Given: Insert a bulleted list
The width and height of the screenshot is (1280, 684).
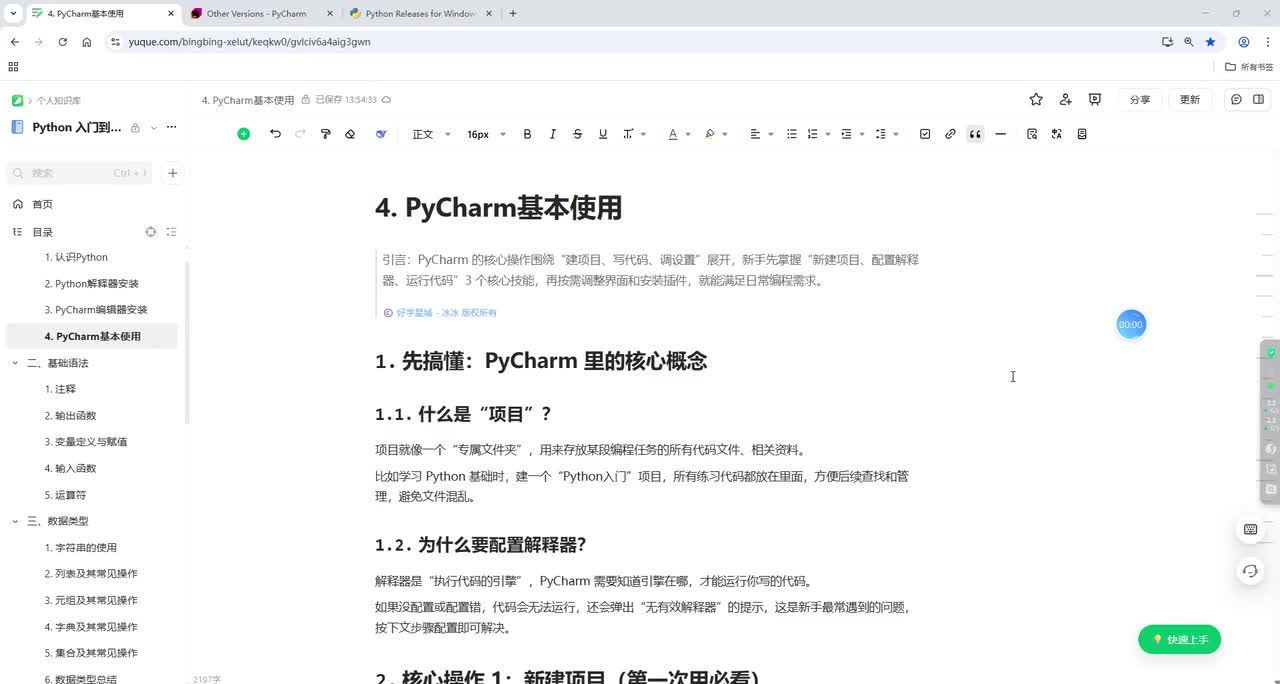Looking at the screenshot, I should [x=792, y=134].
